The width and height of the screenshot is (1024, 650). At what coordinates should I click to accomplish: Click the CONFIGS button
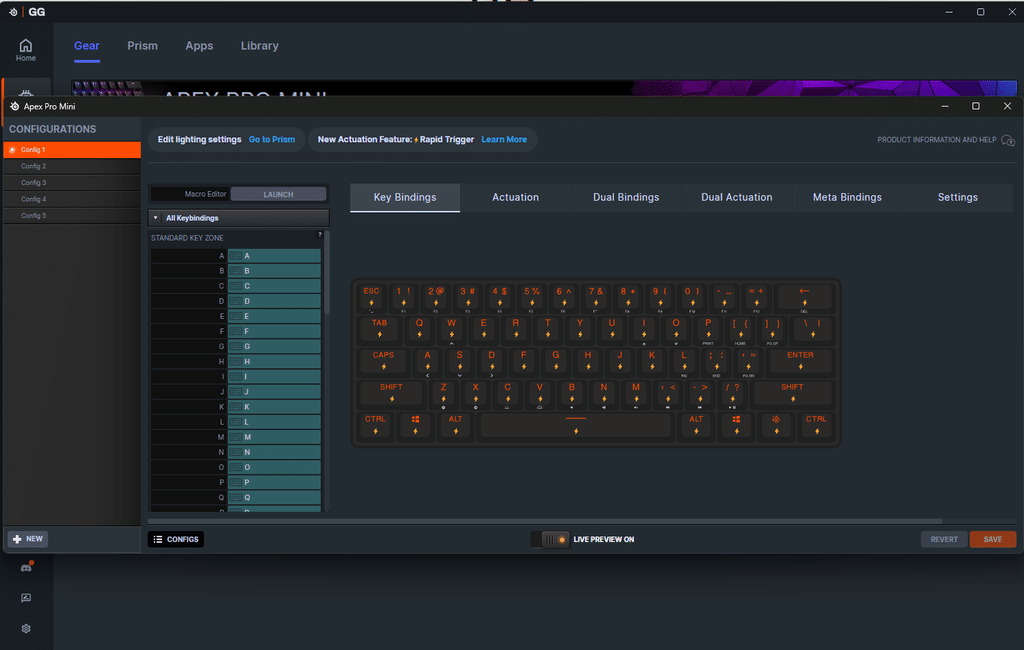(x=176, y=540)
